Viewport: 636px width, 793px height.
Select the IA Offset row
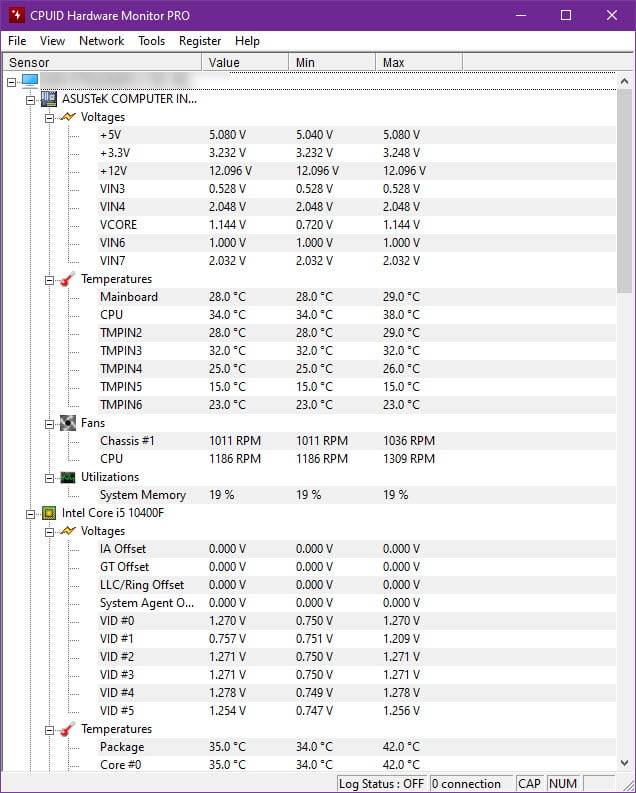pyautogui.click(x=357, y=549)
